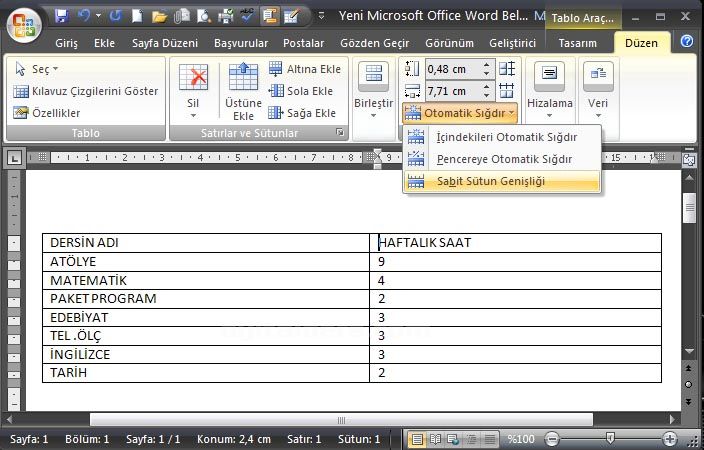The image size is (704, 450).
Task: Open the Seç dropdown
Action: [x=37, y=69]
